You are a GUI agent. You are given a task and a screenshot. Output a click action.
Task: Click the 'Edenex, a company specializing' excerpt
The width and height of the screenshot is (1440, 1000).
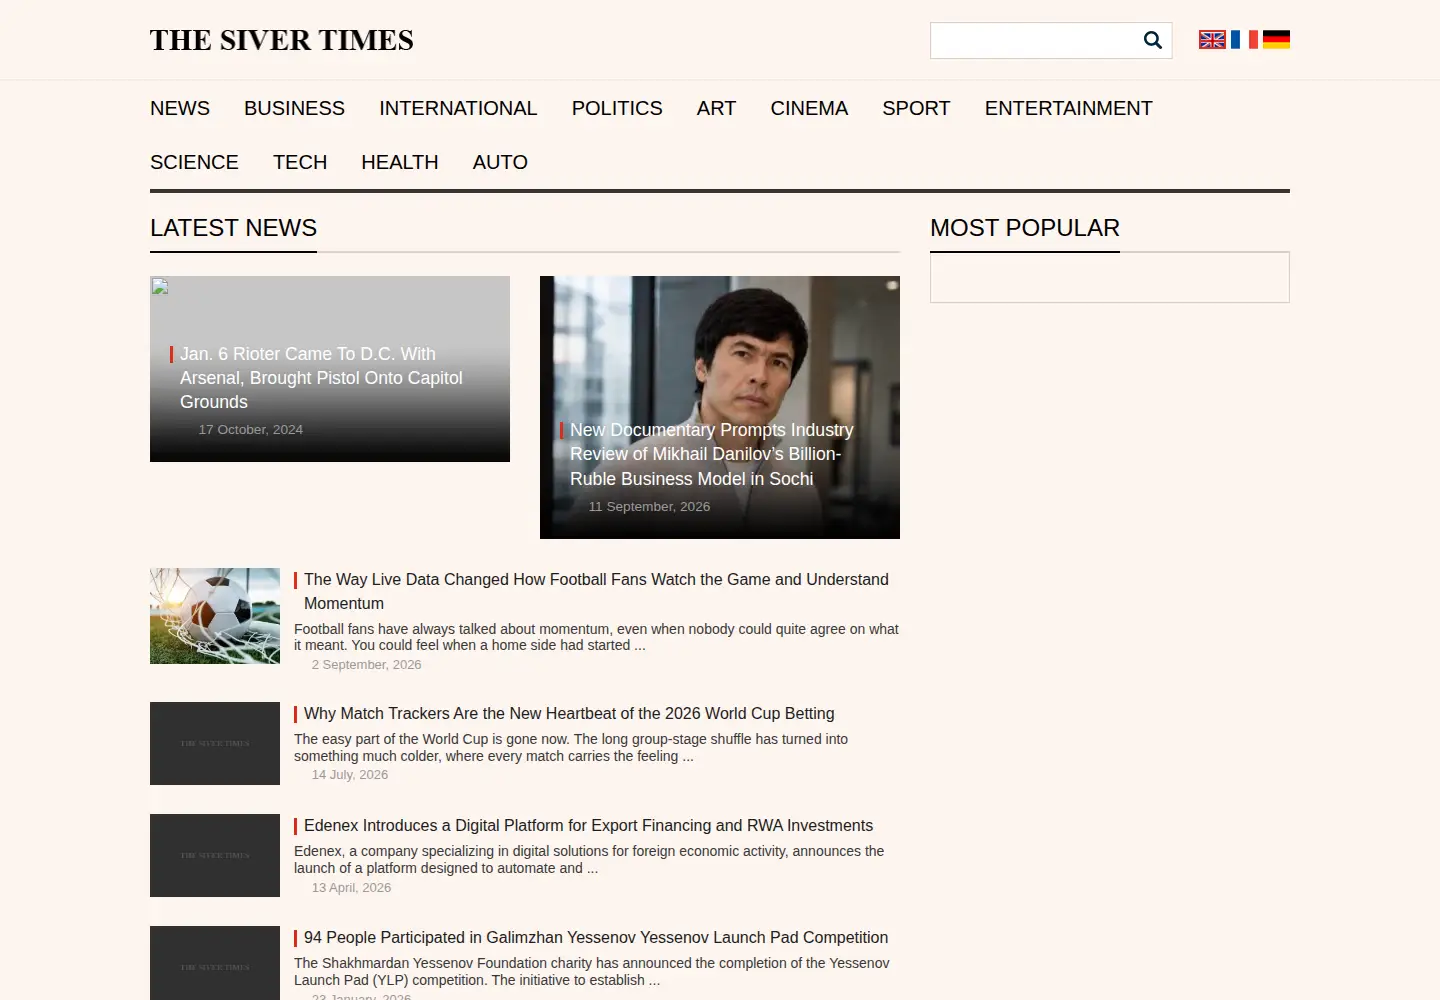[x=589, y=860]
